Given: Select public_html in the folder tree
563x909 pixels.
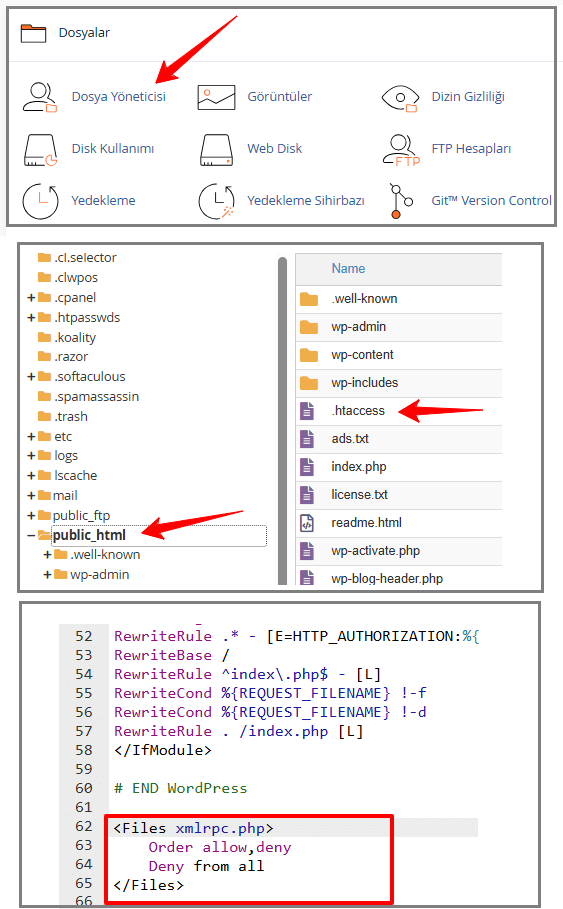Looking at the screenshot, I should (89, 535).
